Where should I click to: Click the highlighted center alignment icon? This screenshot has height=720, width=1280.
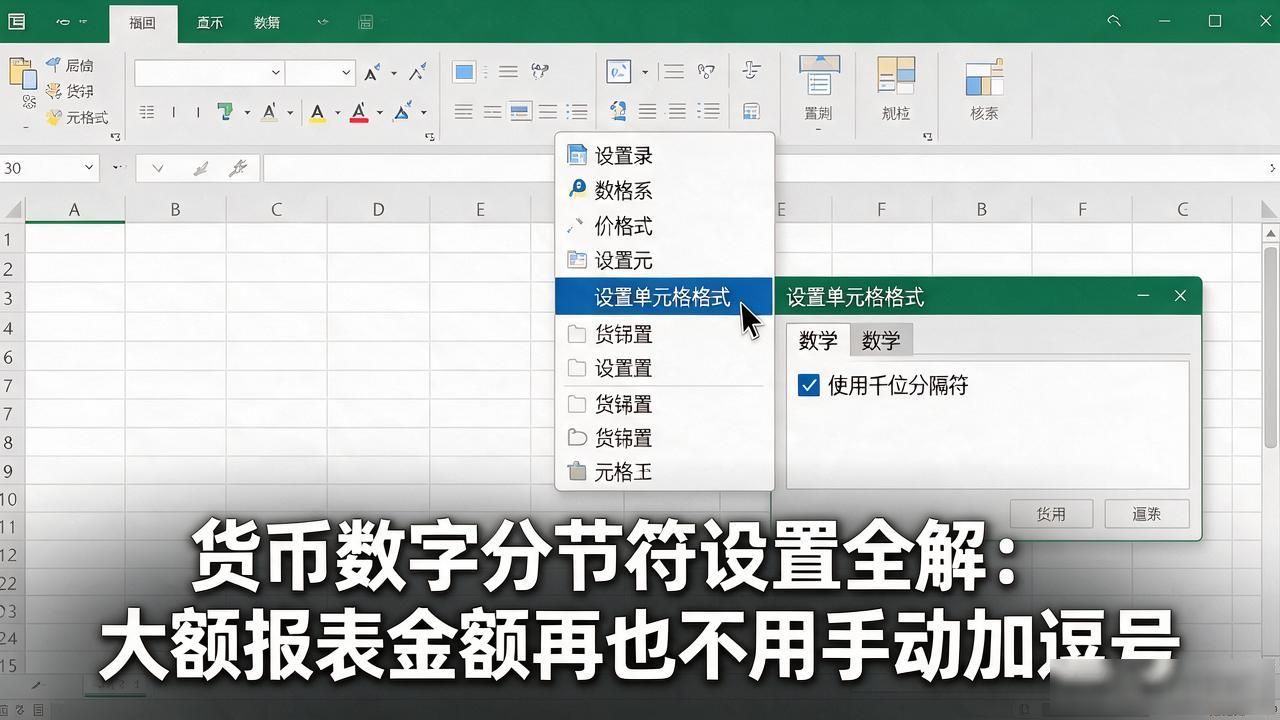tap(519, 112)
